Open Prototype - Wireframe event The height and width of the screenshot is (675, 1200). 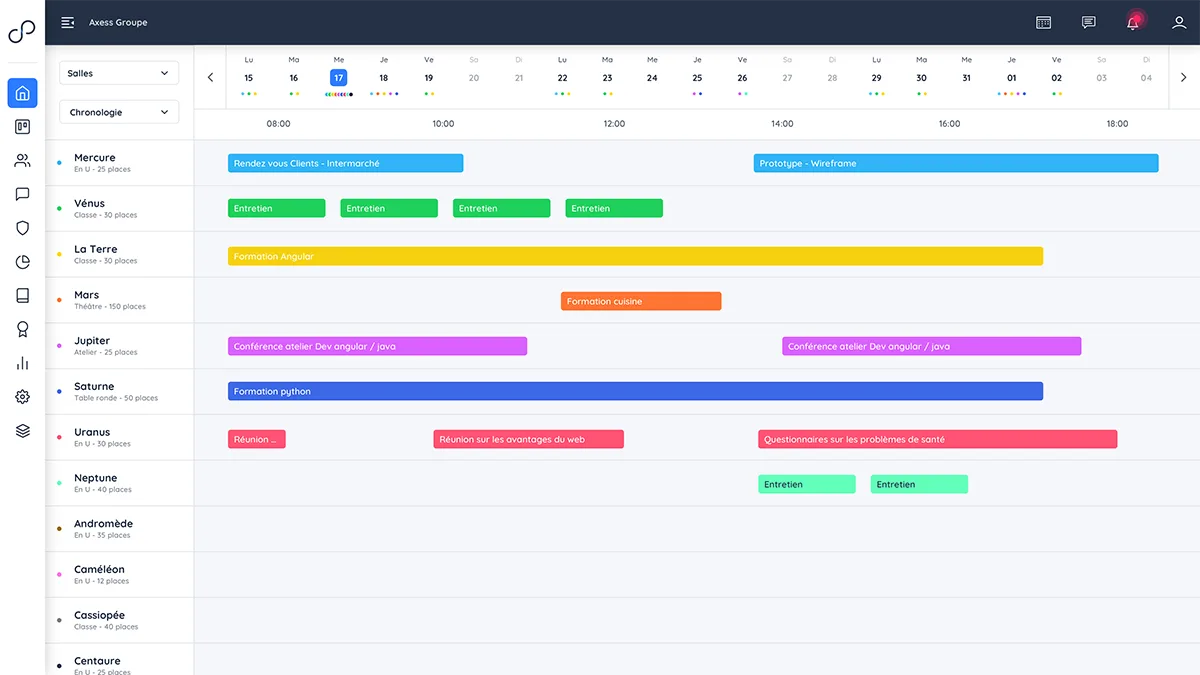click(956, 163)
